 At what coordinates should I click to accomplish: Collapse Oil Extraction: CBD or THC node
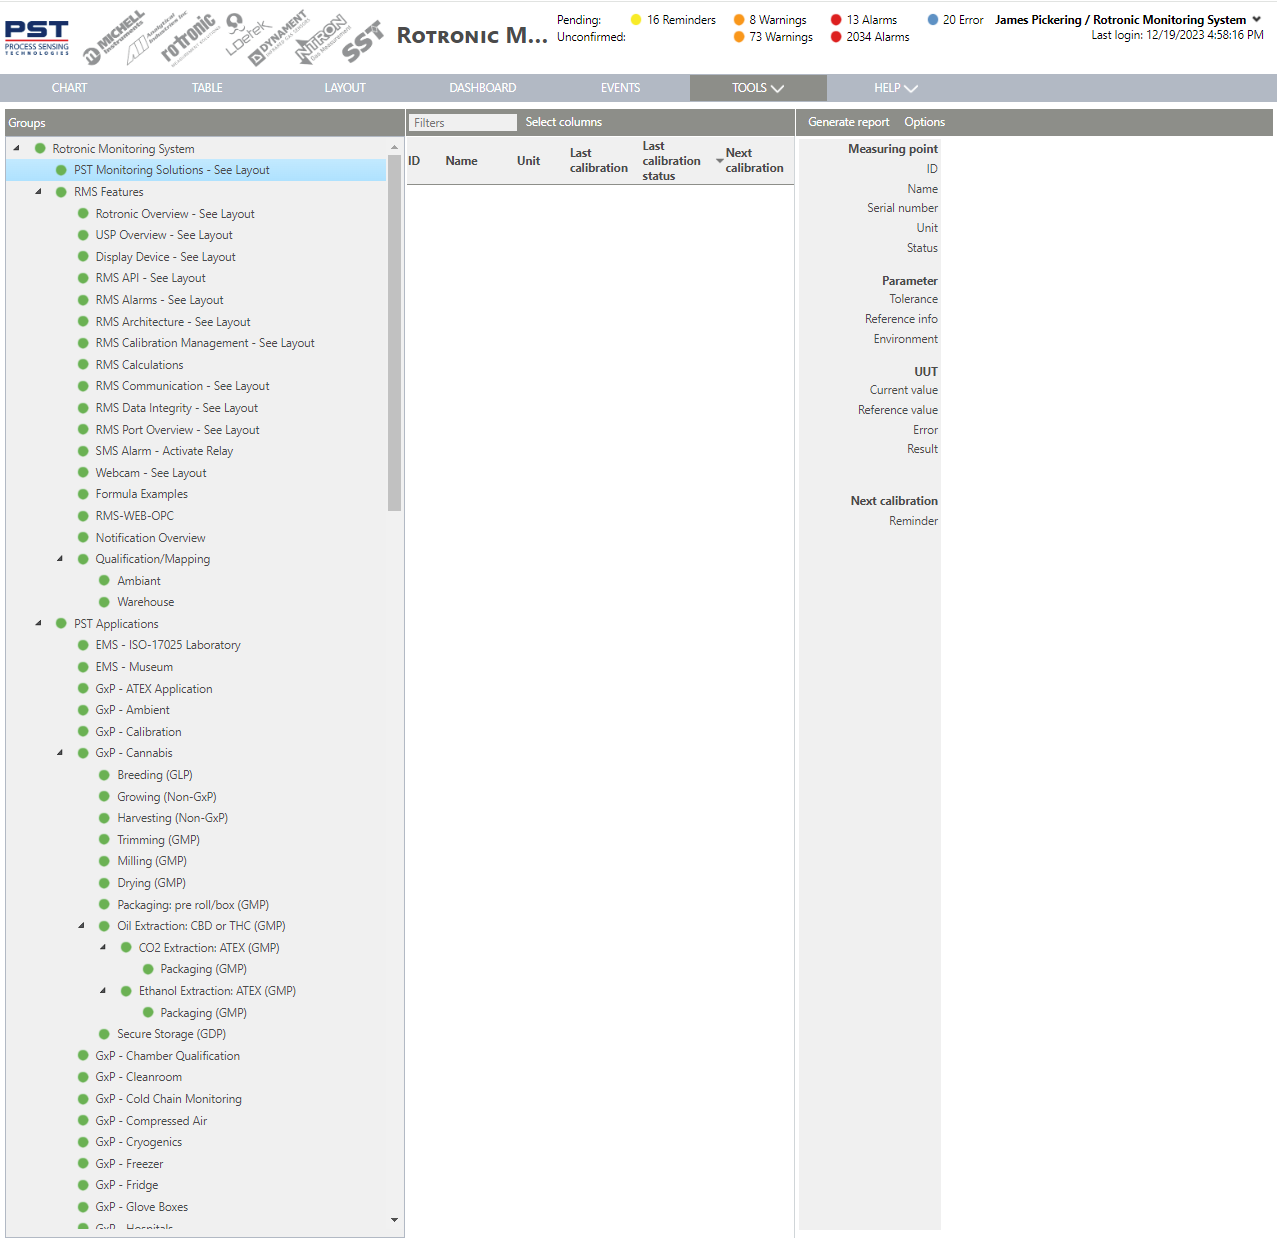(x=82, y=926)
